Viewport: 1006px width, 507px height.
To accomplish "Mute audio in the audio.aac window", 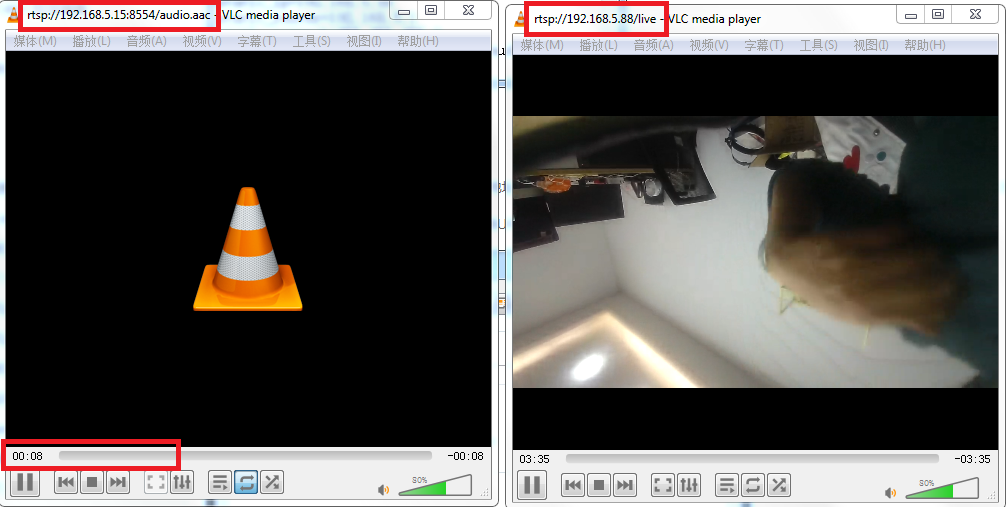I will click(383, 490).
